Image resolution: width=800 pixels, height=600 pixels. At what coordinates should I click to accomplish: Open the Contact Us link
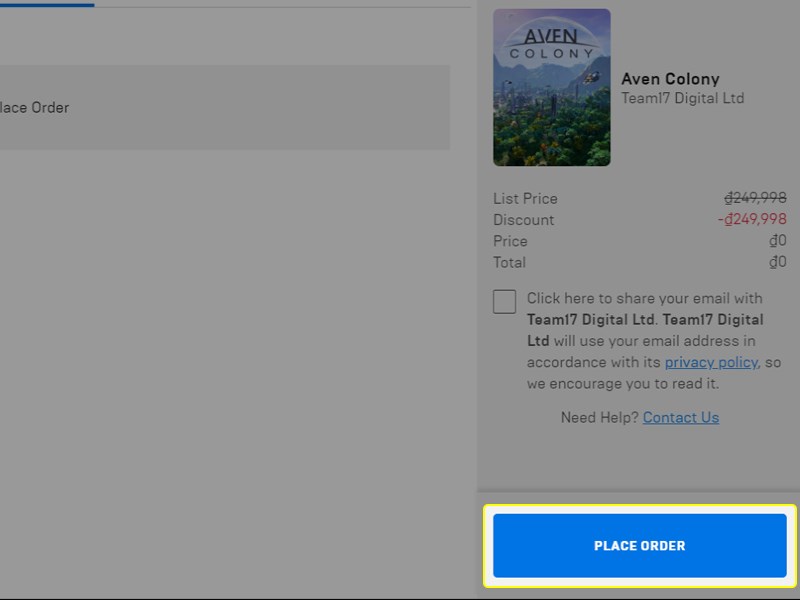coord(681,417)
